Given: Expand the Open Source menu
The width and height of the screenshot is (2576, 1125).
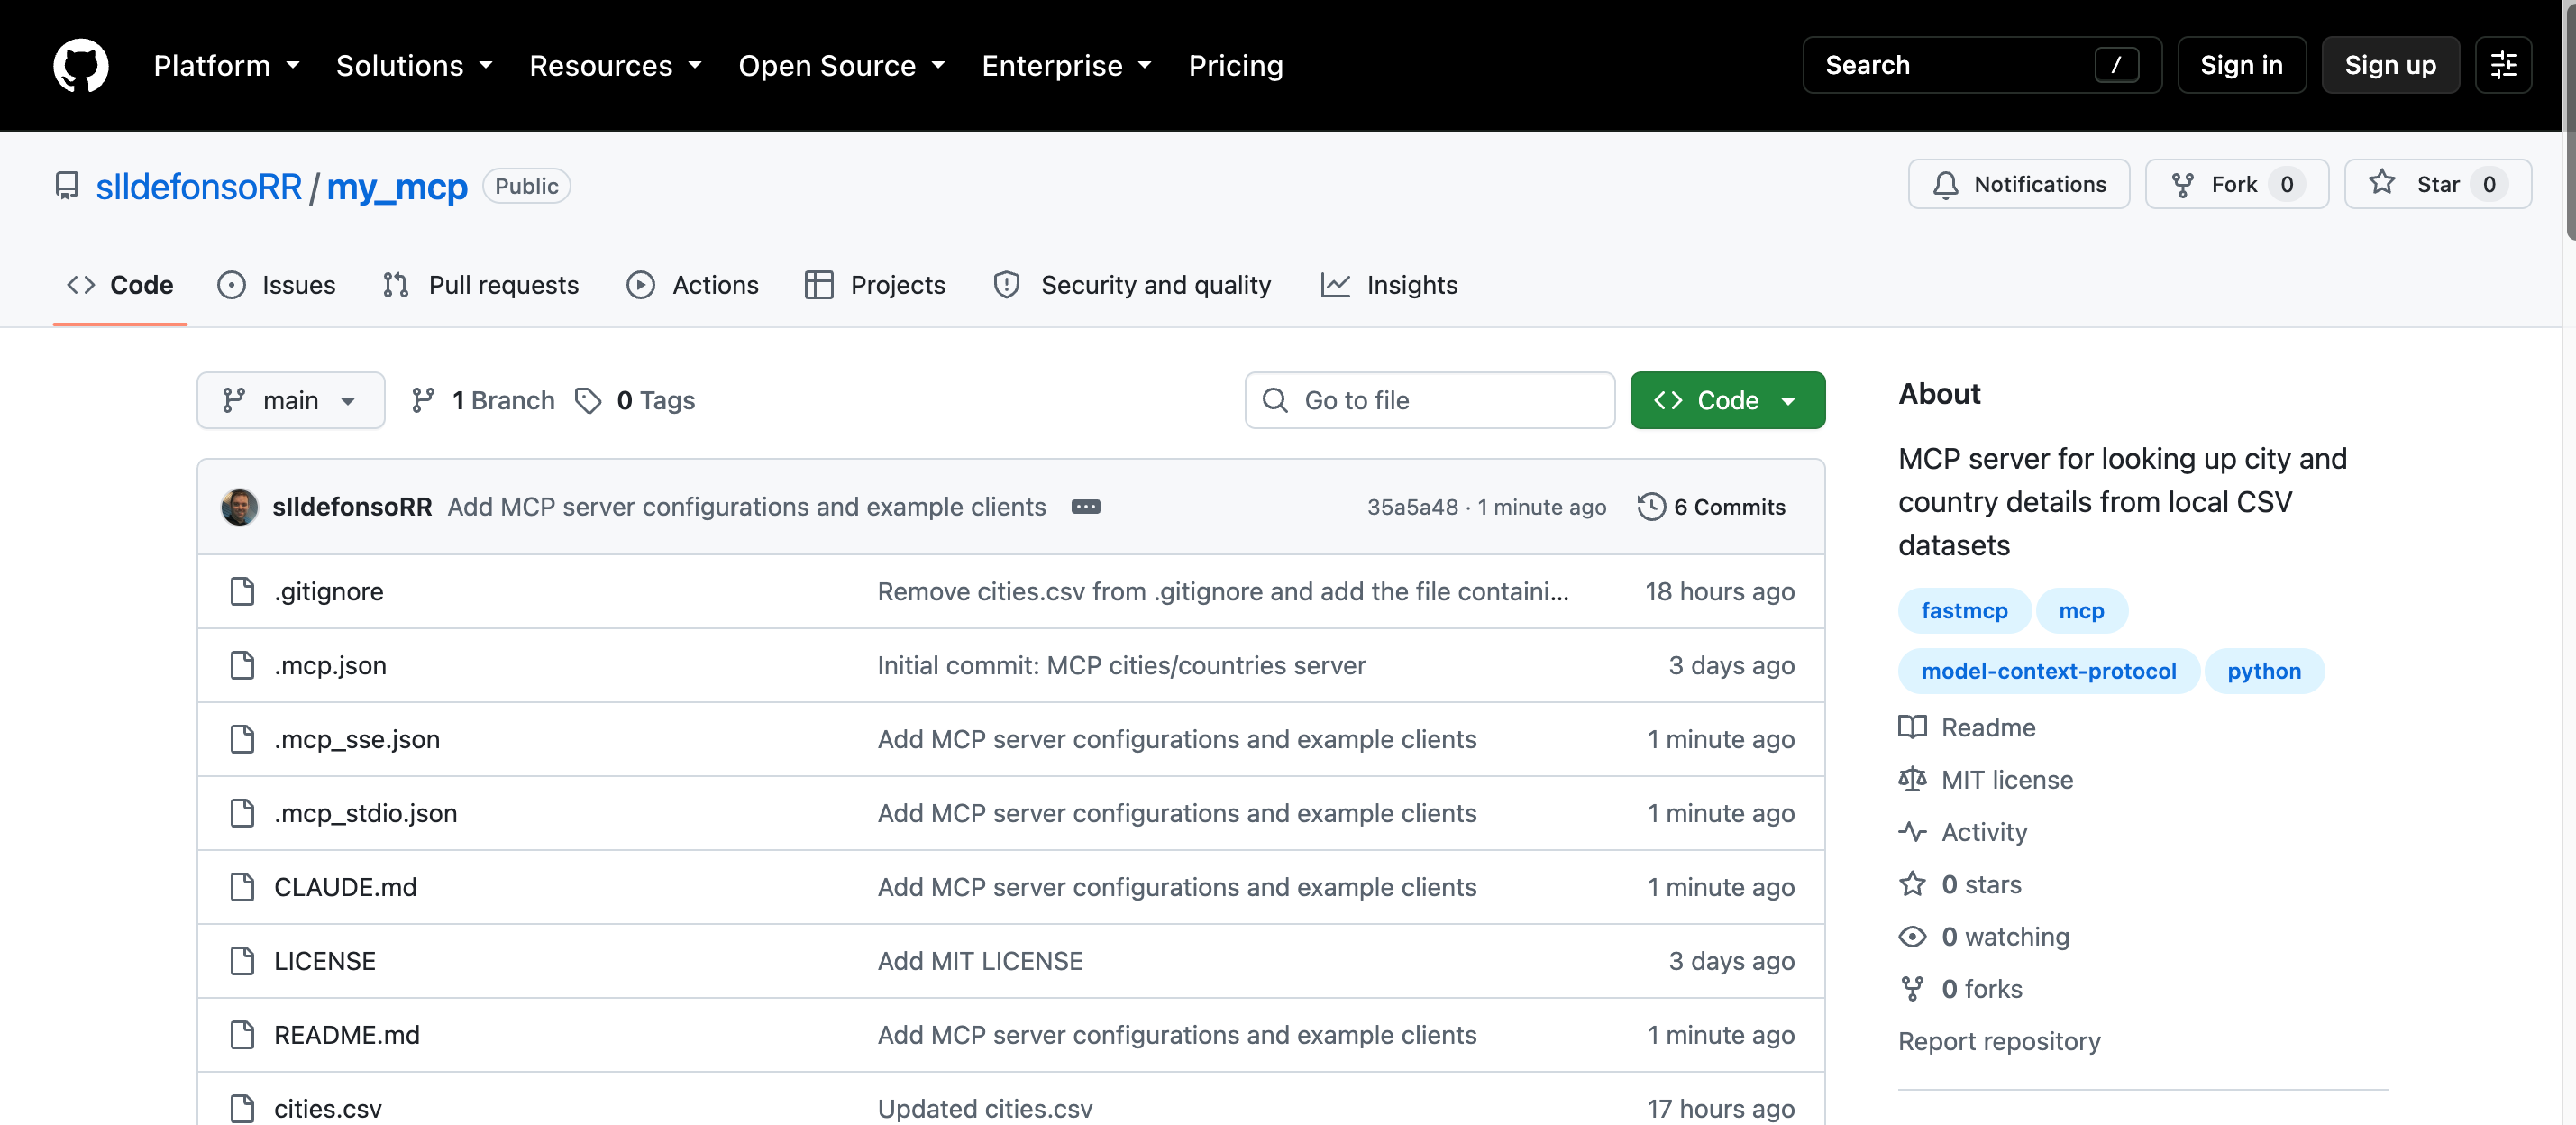Looking at the screenshot, I should click(841, 66).
